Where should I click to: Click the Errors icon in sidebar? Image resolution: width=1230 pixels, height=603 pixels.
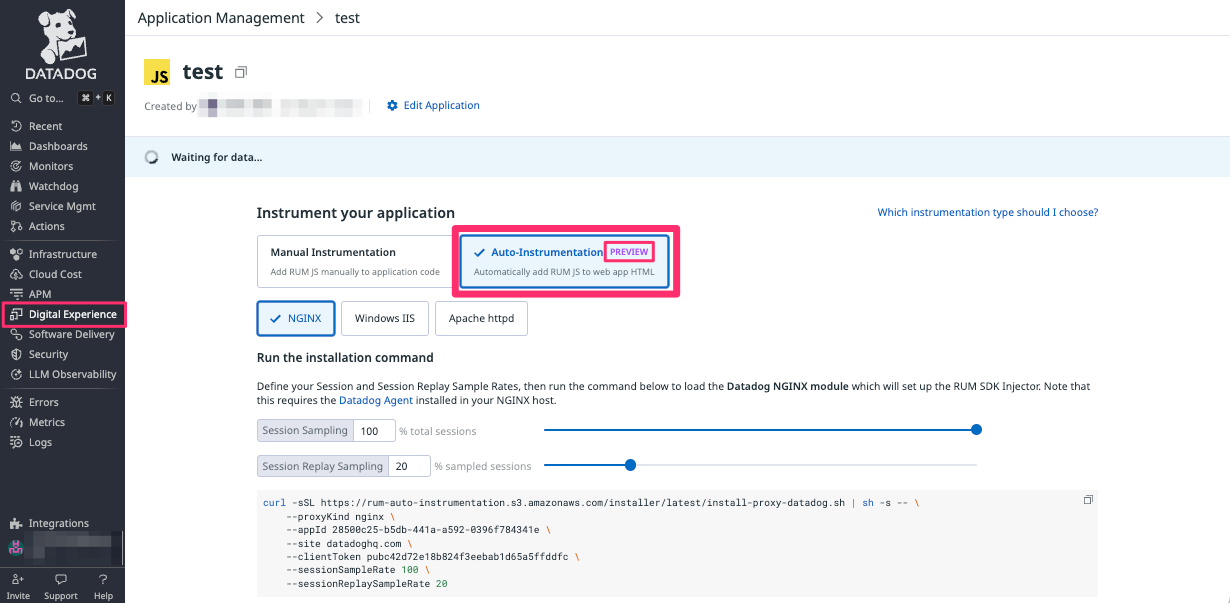pyautogui.click(x=16, y=402)
